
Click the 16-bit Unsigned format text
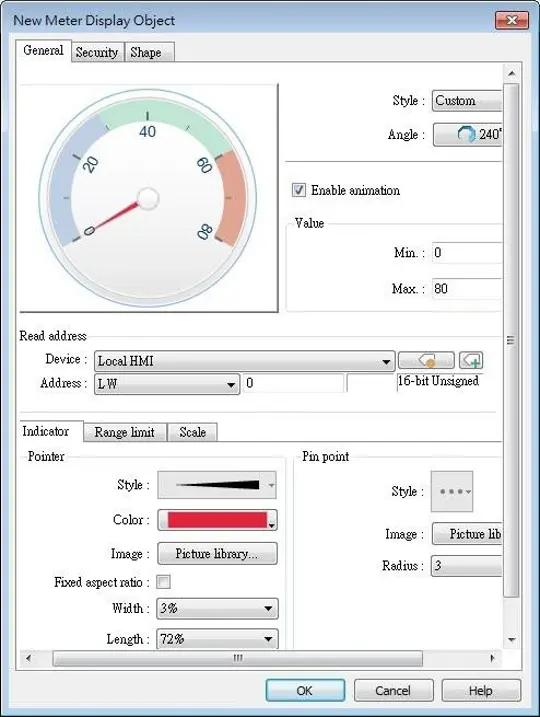tap(438, 381)
